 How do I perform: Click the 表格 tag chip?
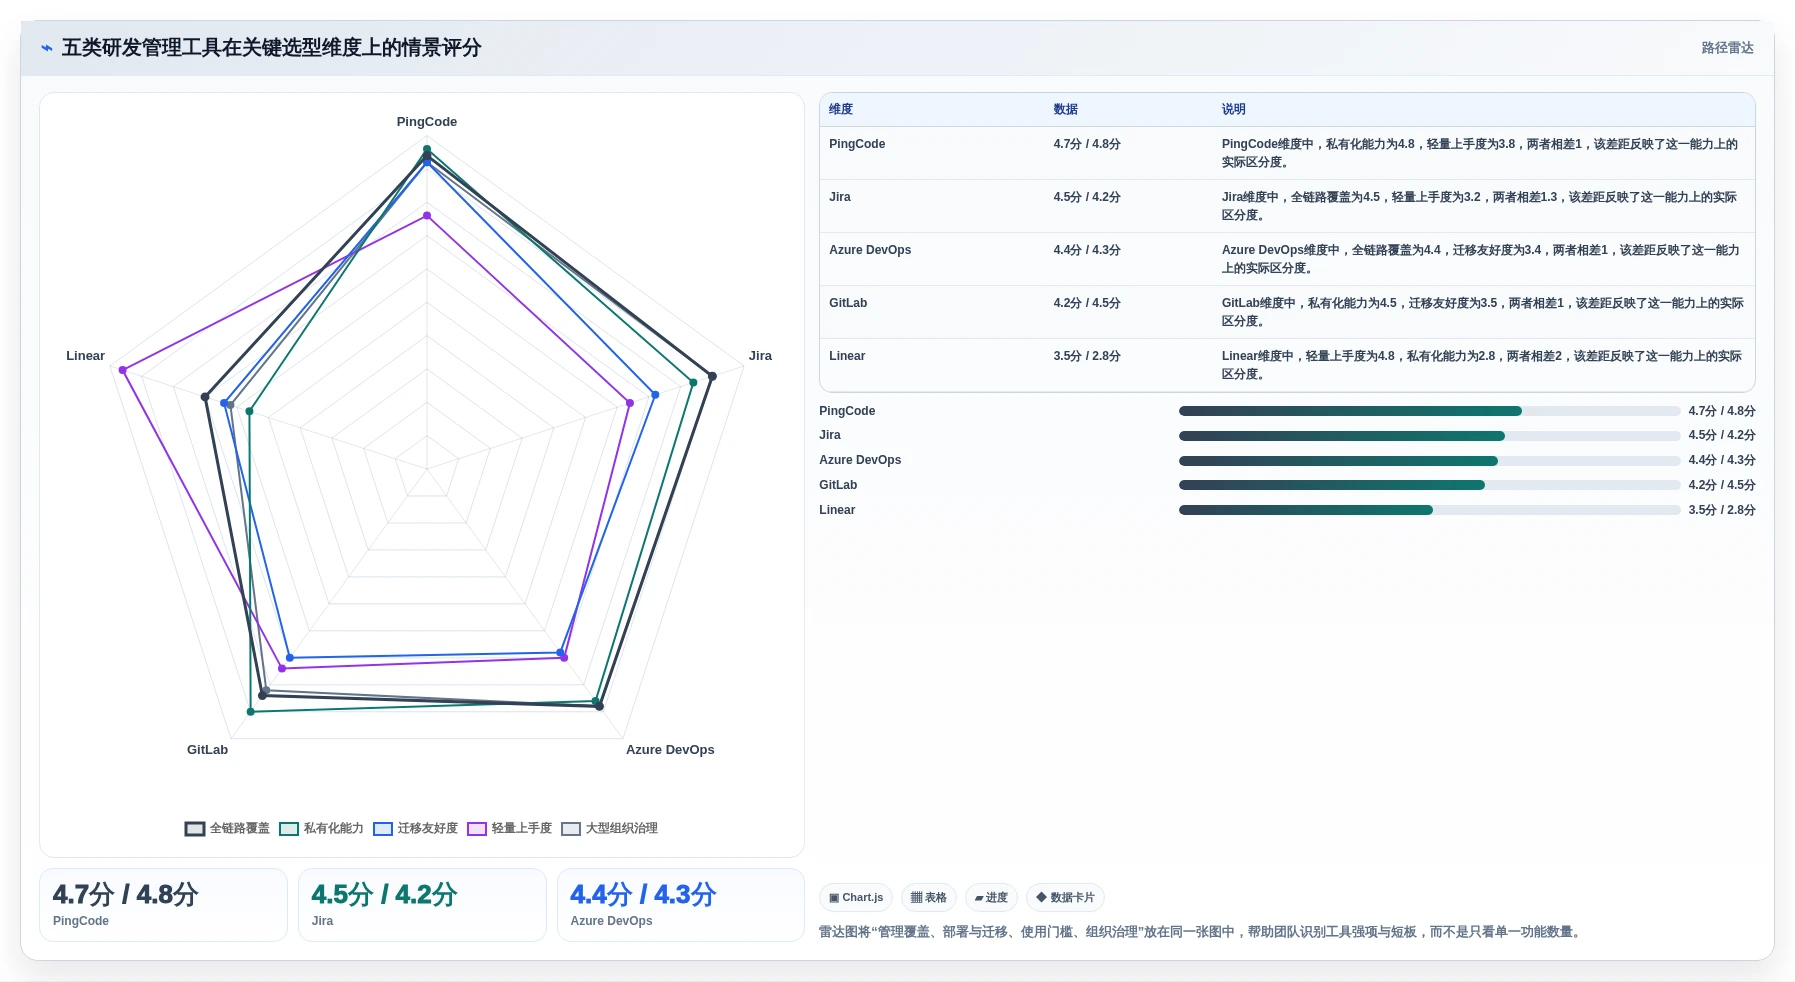(929, 898)
